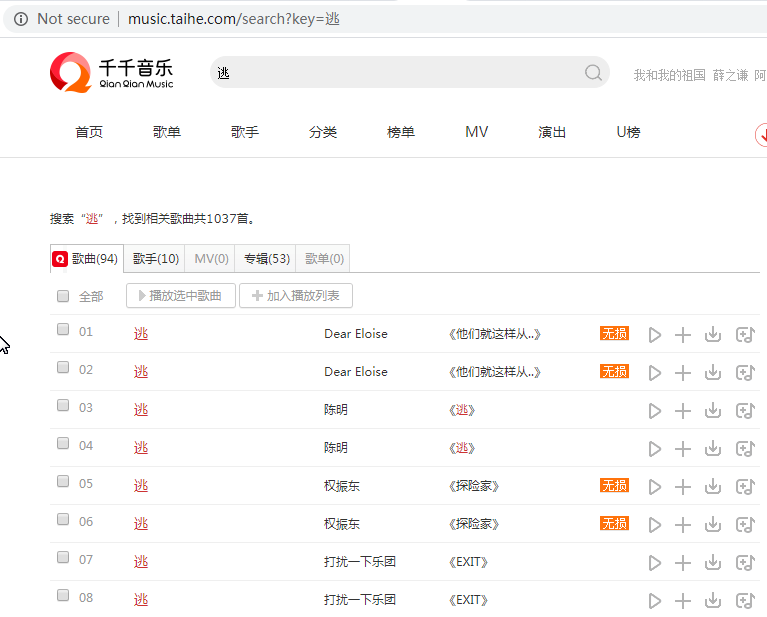Click the MV icon for song 02

pyautogui.click(x=744, y=373)
